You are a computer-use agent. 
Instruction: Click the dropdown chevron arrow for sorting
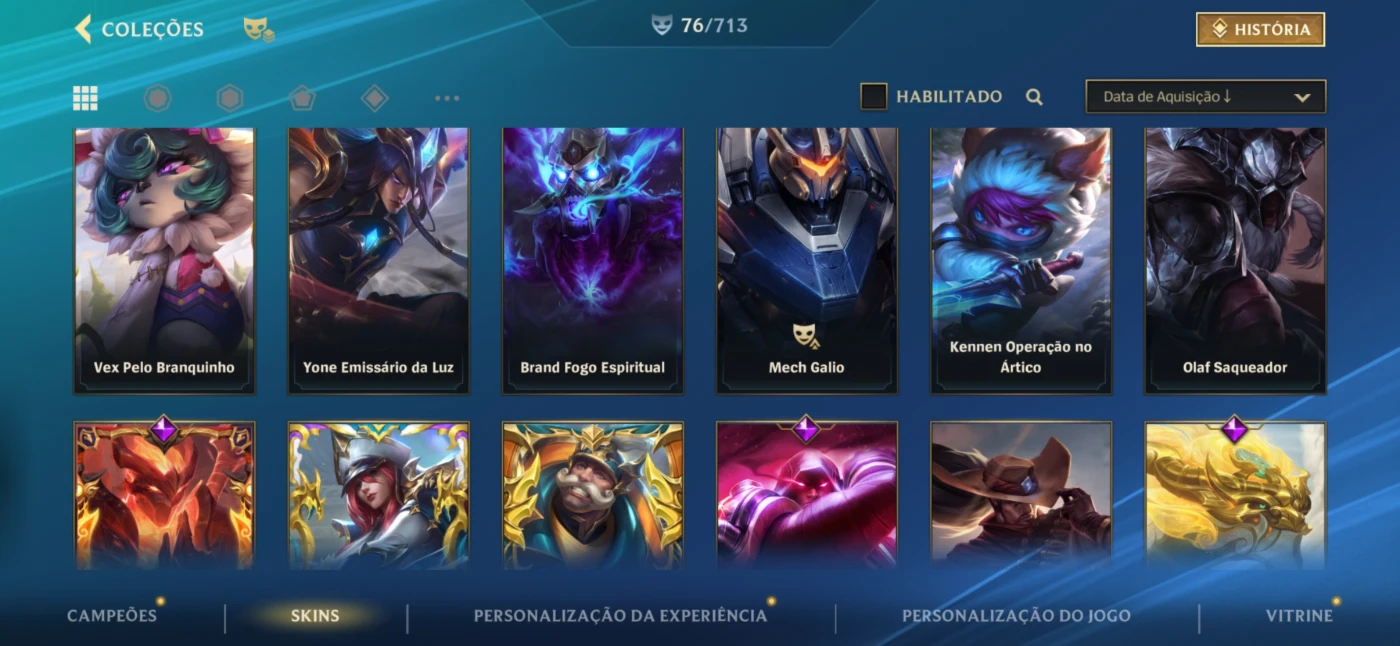coord(1302,97)
